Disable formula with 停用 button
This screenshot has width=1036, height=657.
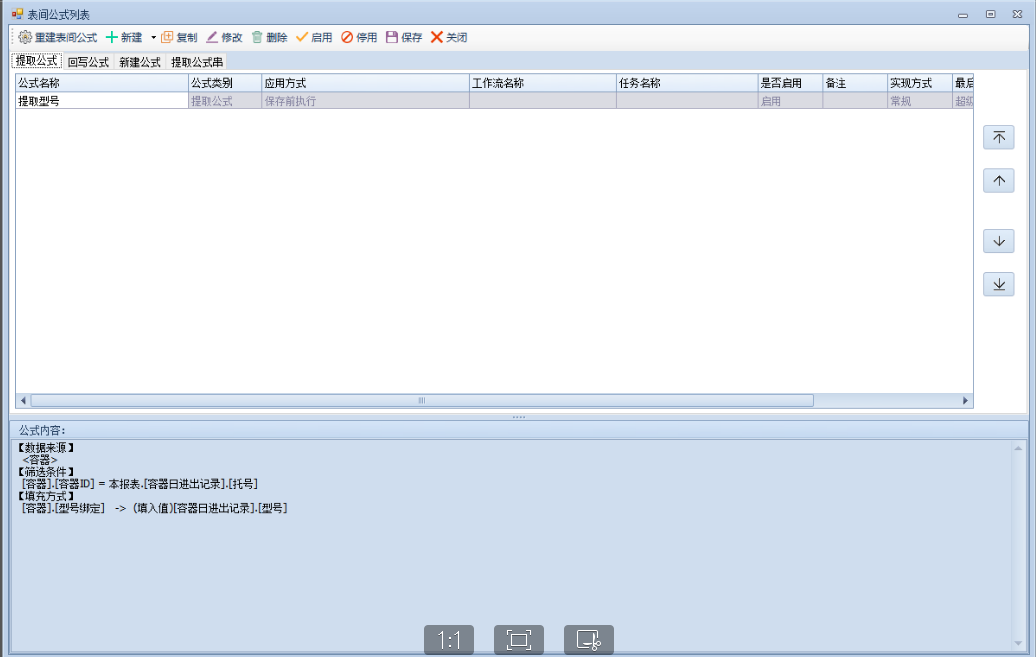tap(359, 37)
